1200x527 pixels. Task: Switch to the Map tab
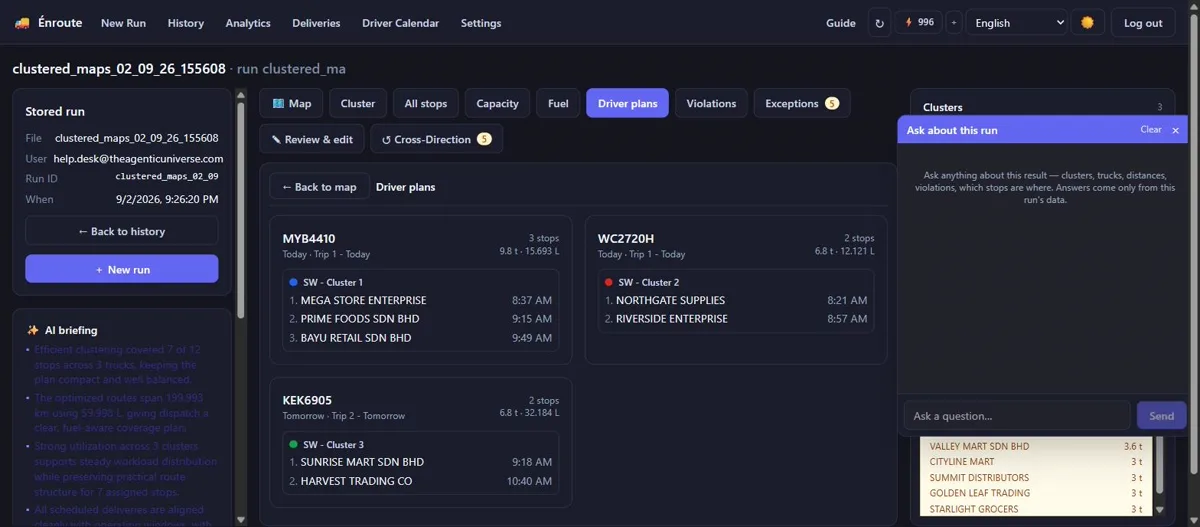pyautogui.click(x=292, y=103)
